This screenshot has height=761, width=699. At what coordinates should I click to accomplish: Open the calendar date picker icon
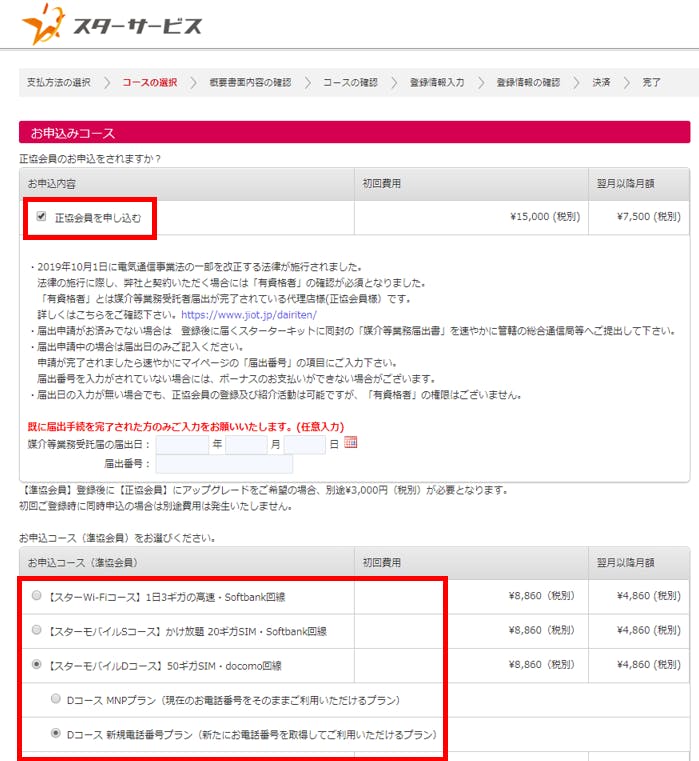[350, 443]
